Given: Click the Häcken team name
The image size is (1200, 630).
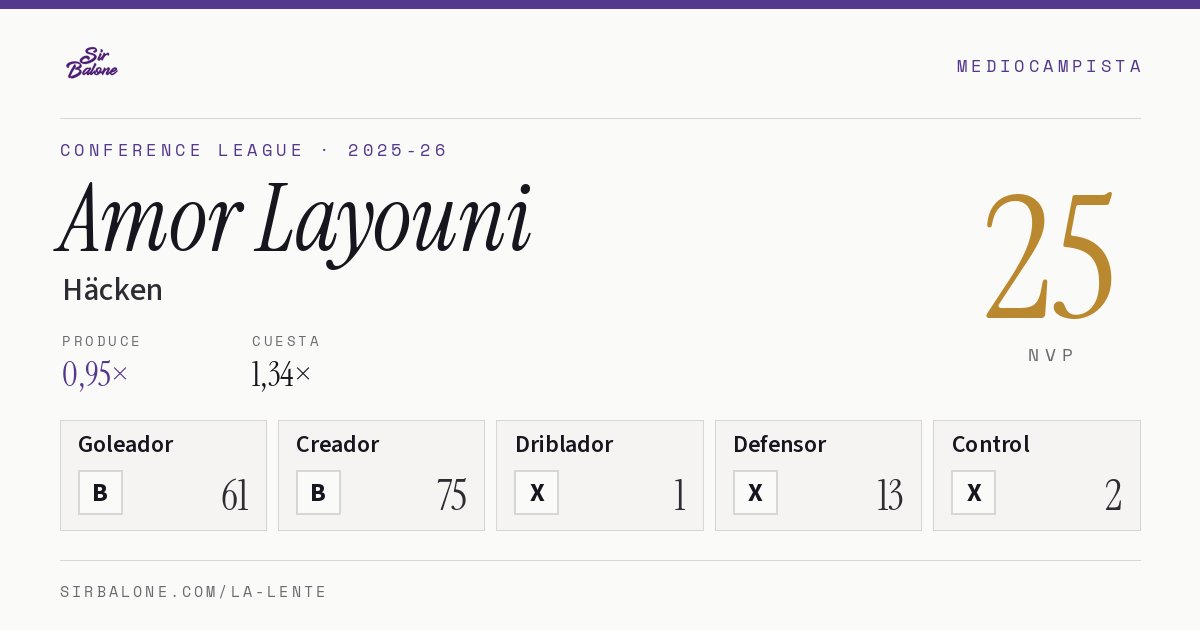Looking at the screenshot, I should click(112, 290).
